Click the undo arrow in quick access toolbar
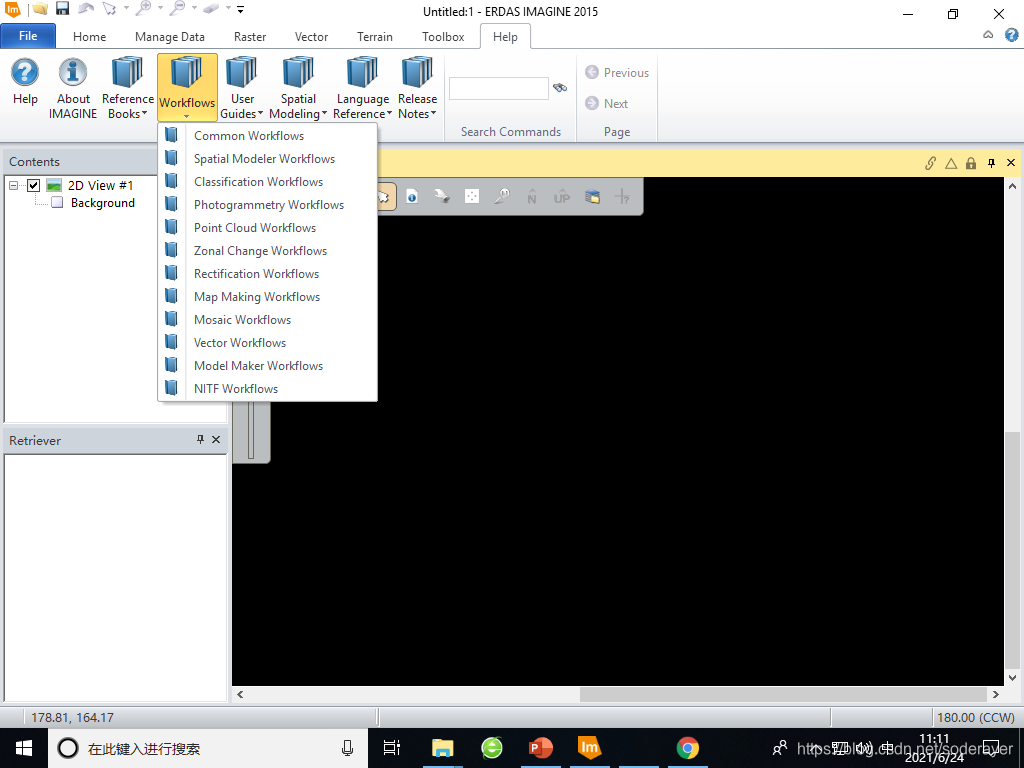This screenshot has width=1024, height=768. tap(86, 9)
